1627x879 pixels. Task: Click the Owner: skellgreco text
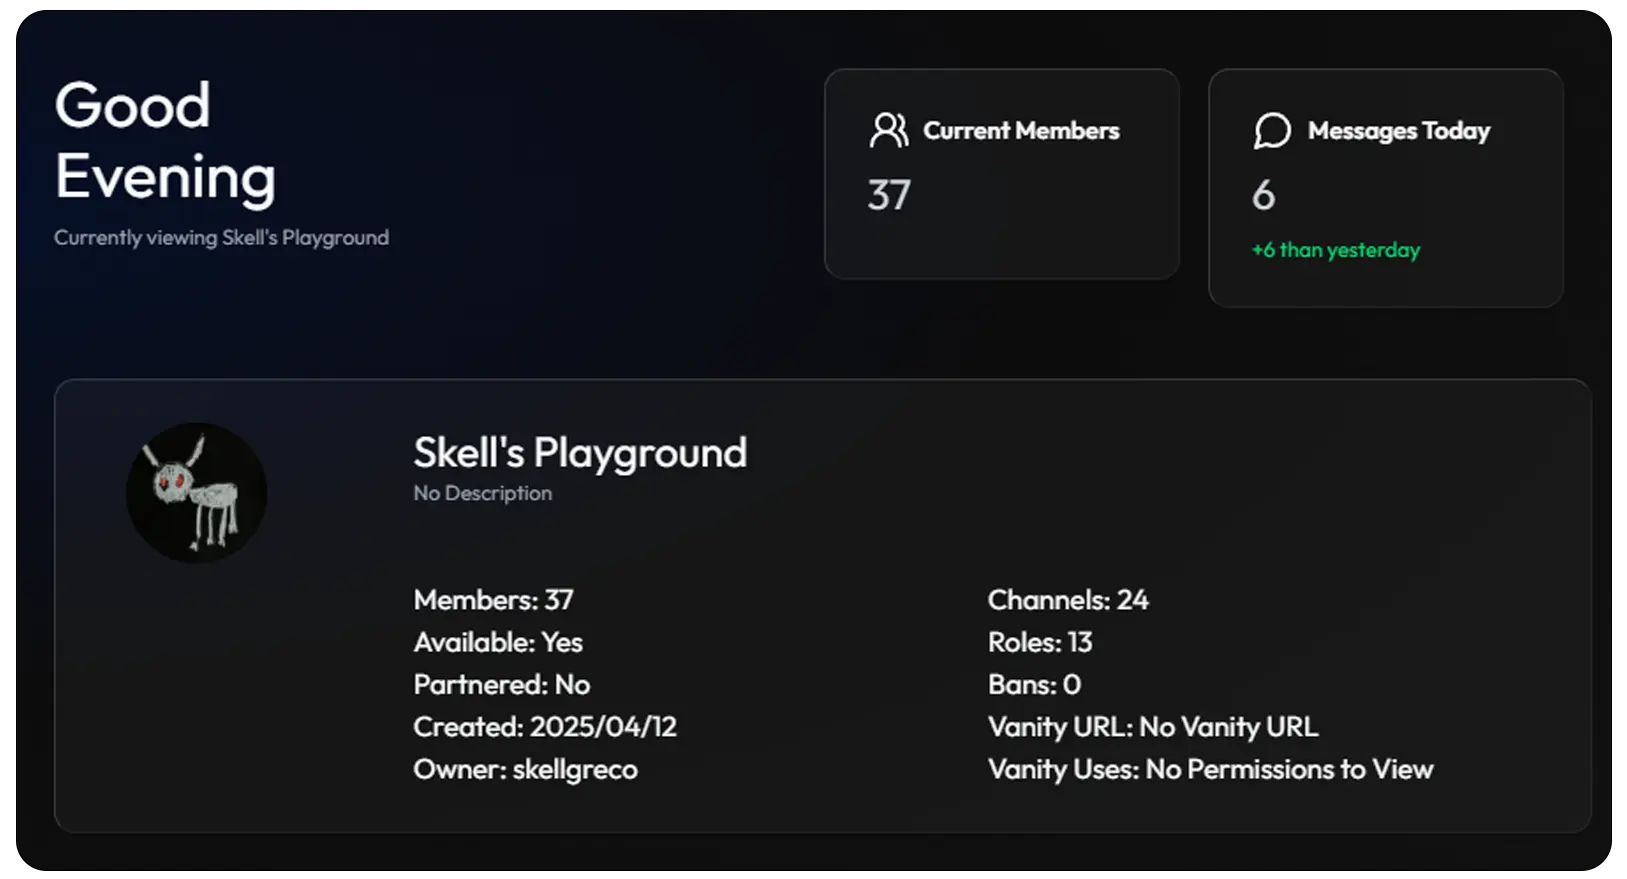tap(525, 770)
